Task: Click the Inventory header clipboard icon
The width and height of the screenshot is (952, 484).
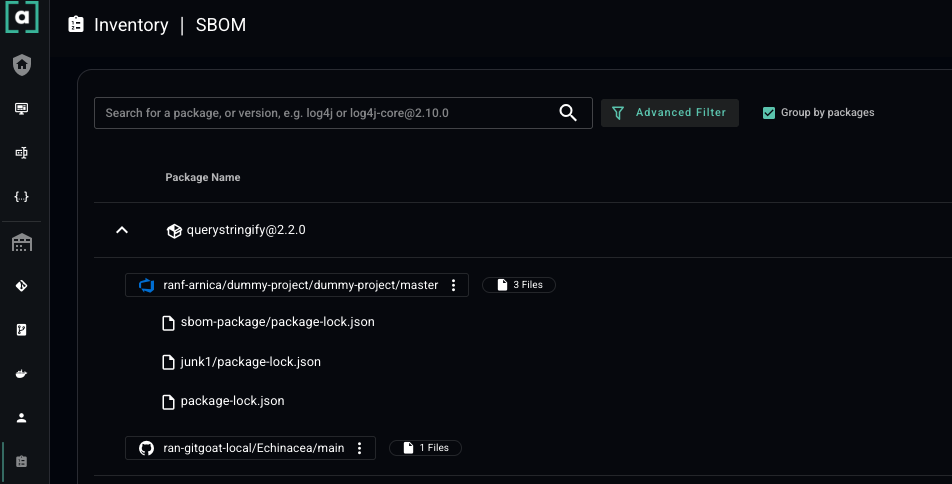Action: click(76, 24)
